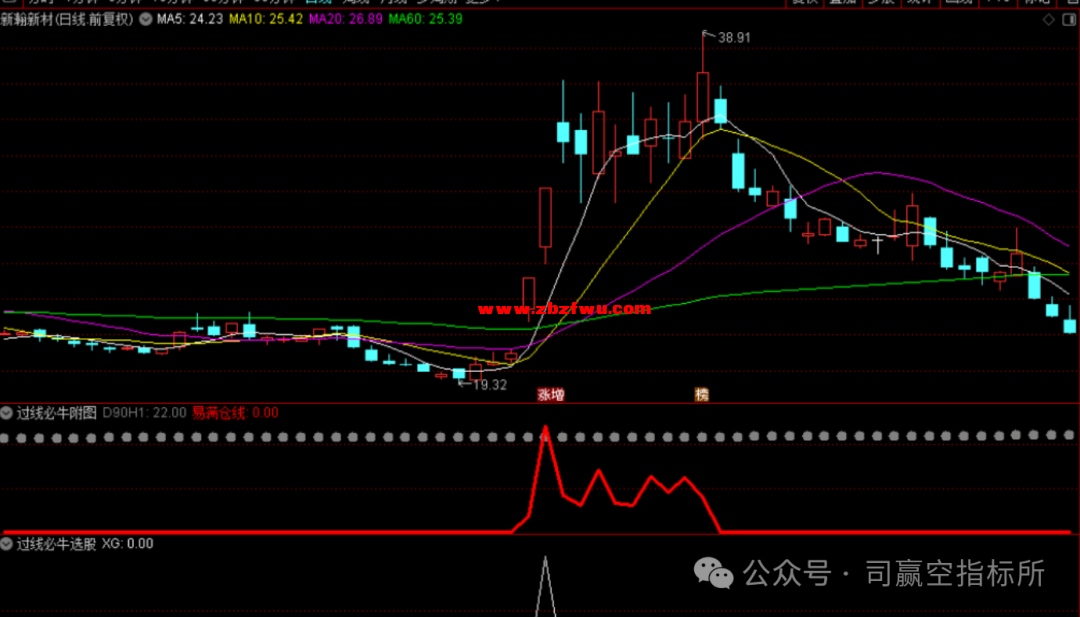Open the dropdown beside 新翰新材 chart title
Screen dimensions: 1080x617
click(x=146, y=19)
